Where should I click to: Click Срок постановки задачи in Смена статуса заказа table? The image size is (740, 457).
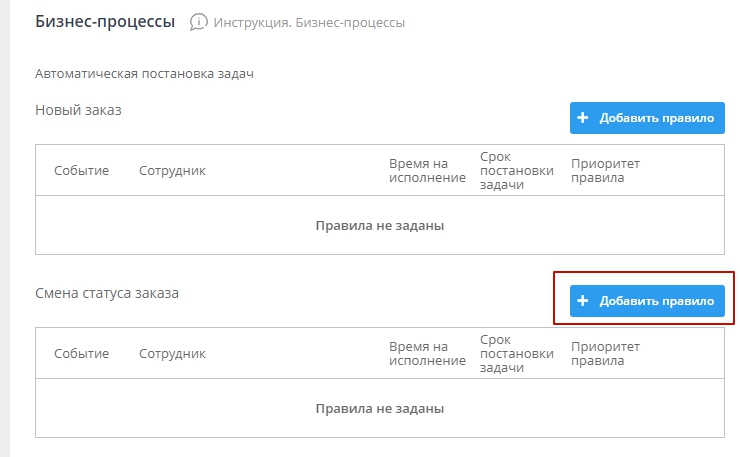516,353
